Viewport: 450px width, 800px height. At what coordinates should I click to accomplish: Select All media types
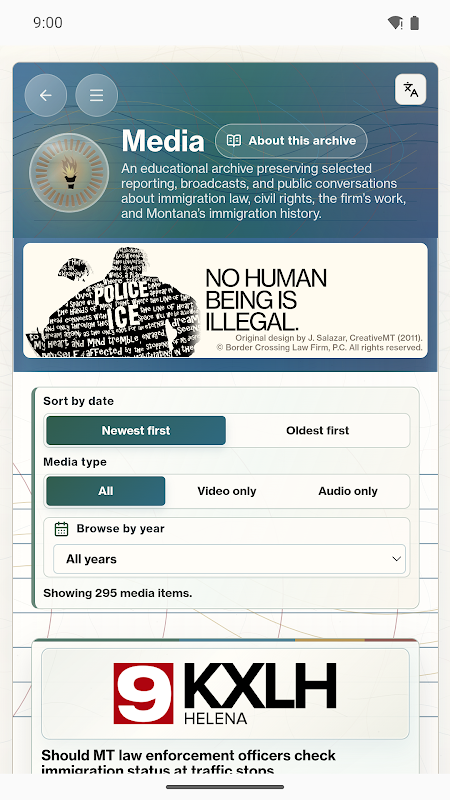point(106,491)
